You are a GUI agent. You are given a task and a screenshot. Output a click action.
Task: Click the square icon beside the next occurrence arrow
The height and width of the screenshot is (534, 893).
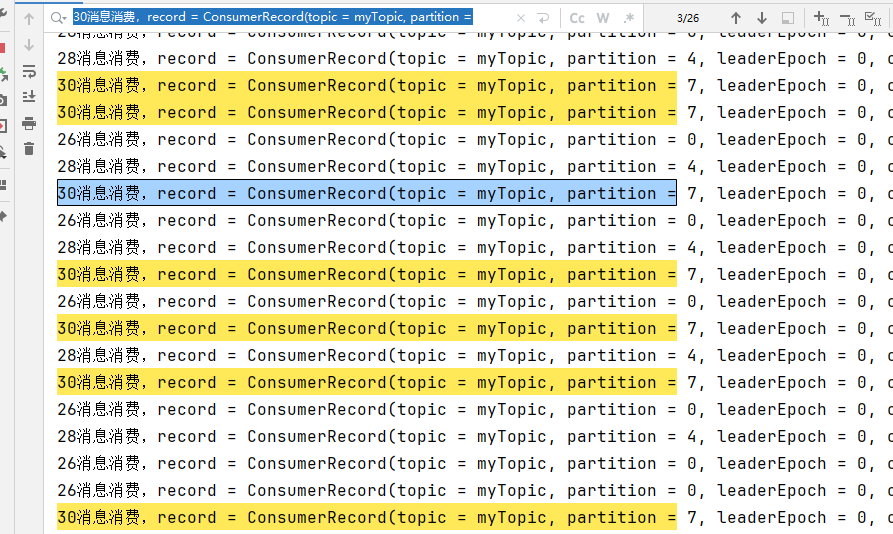click(788, 18)
